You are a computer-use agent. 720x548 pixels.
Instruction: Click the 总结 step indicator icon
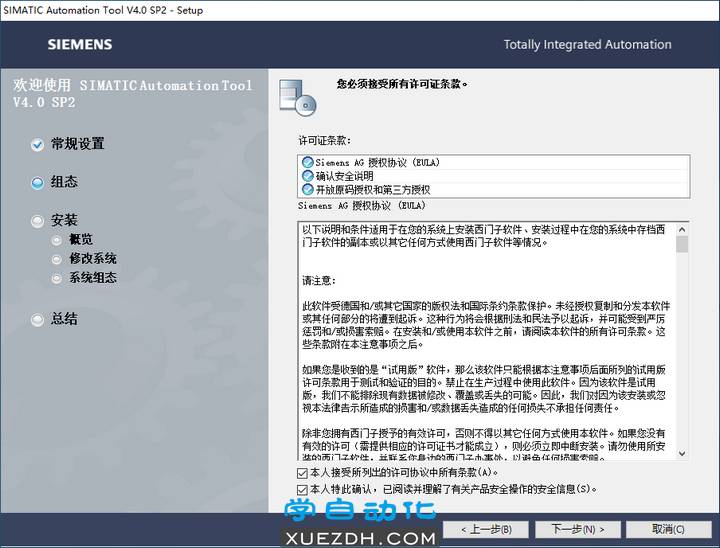coord(37,320)
